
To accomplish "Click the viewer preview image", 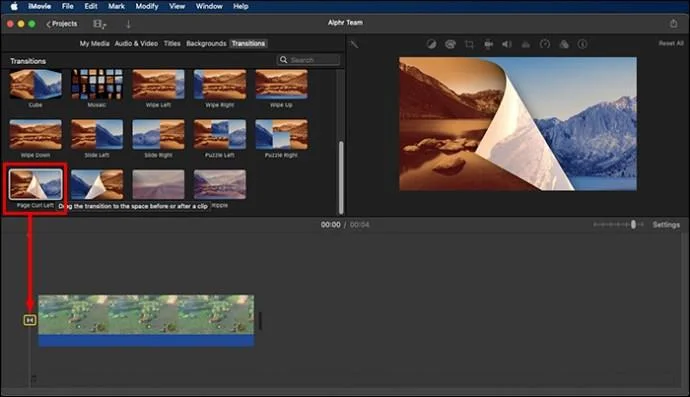I will point(518,124).
